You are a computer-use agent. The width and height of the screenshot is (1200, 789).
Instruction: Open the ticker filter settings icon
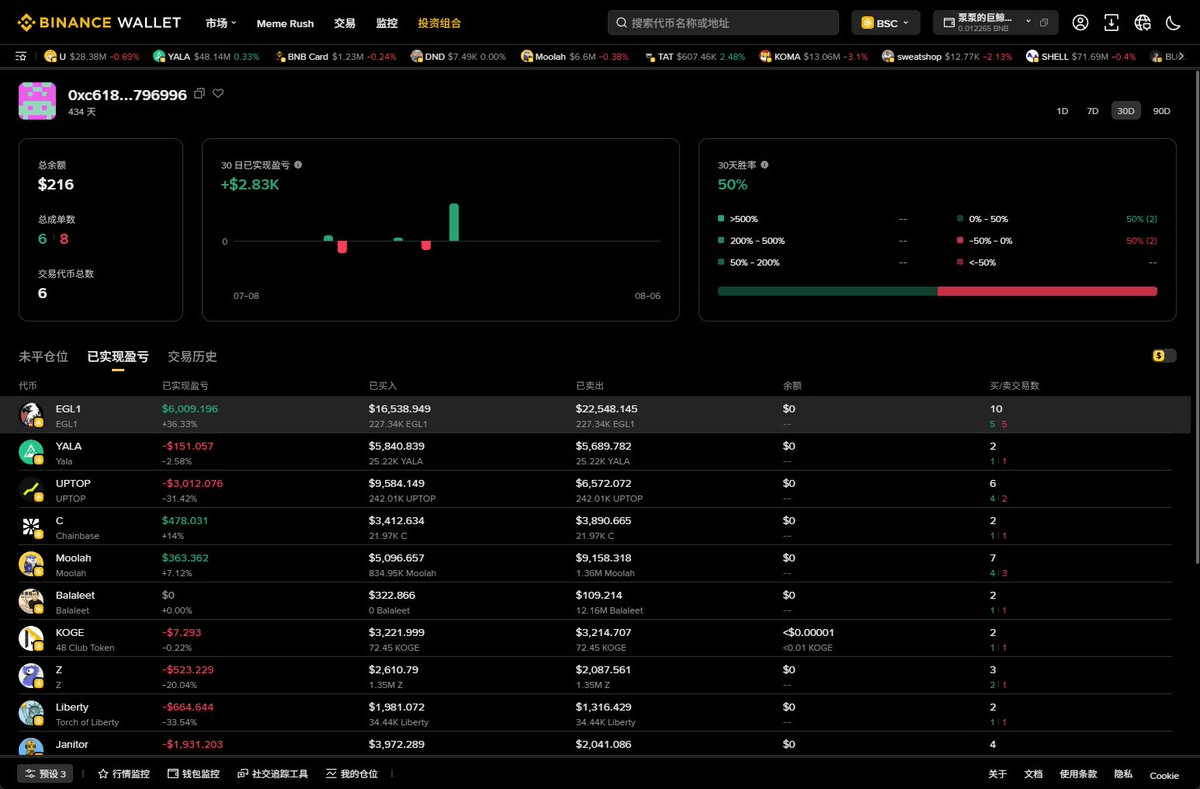21,57
